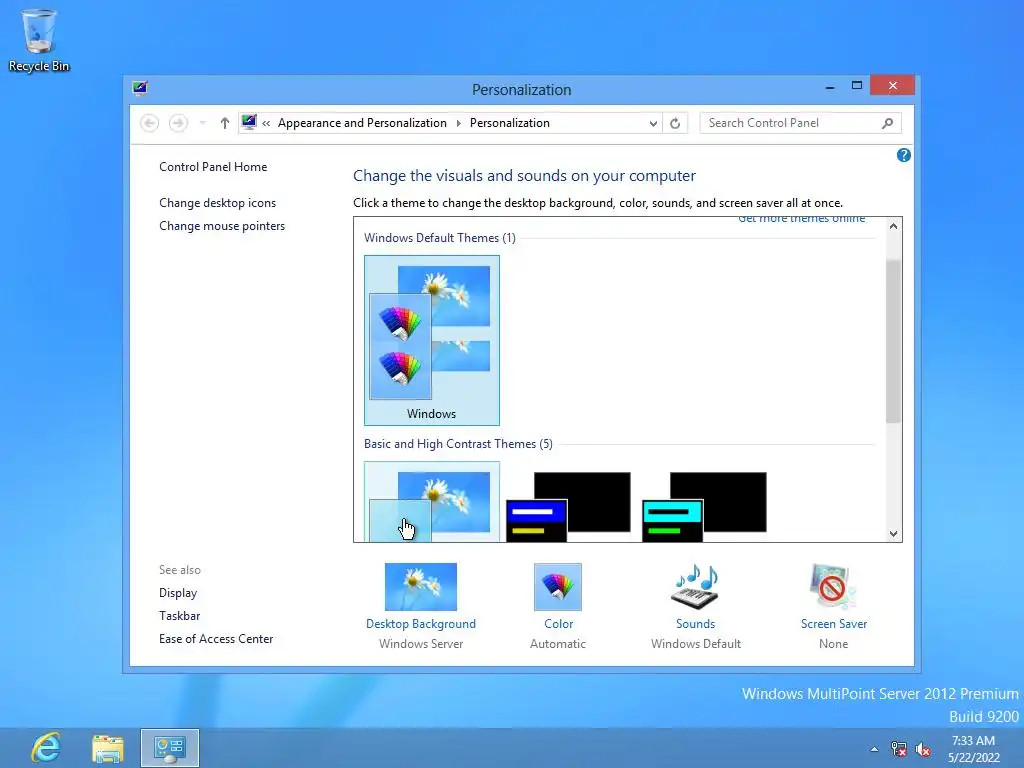Select the first basic theme with daisy
The image size is (1024, 768).
pyautogui.click(x=432, y=502)
